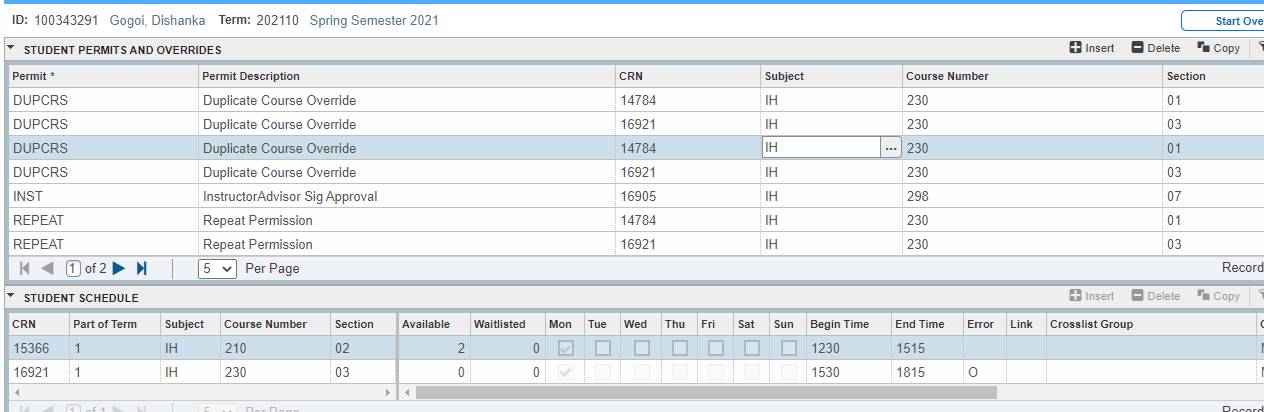Collapse Student Permits and Overrides section
Screen dimensions: 1264x412
[x=11, y=49]
